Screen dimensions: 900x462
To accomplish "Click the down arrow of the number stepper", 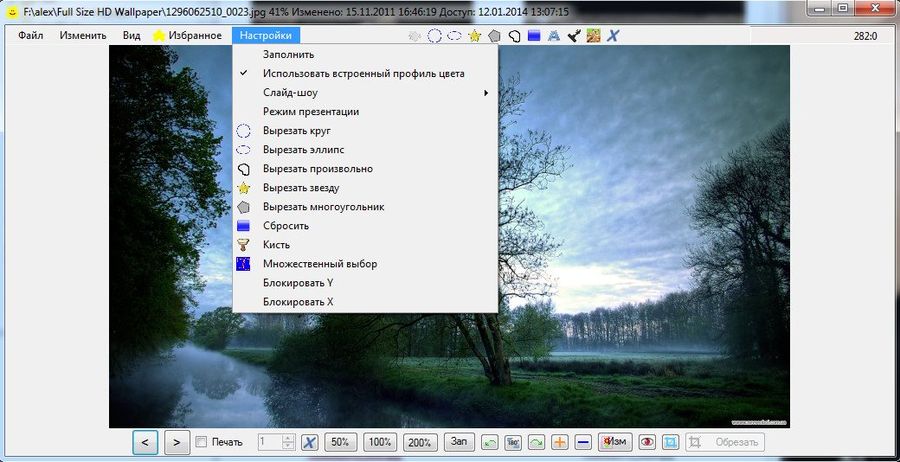I will [x=289, y=447].
